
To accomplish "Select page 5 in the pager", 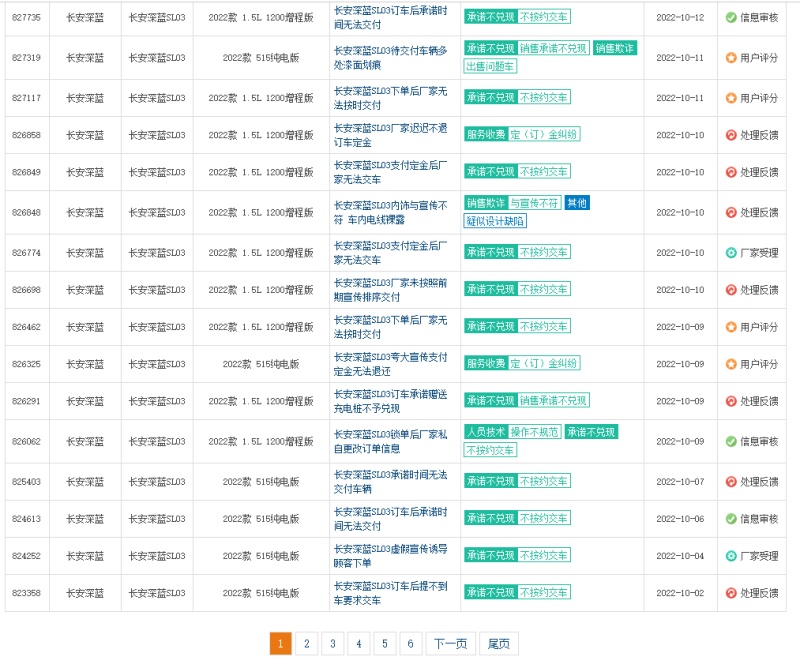I will (385, 644).
